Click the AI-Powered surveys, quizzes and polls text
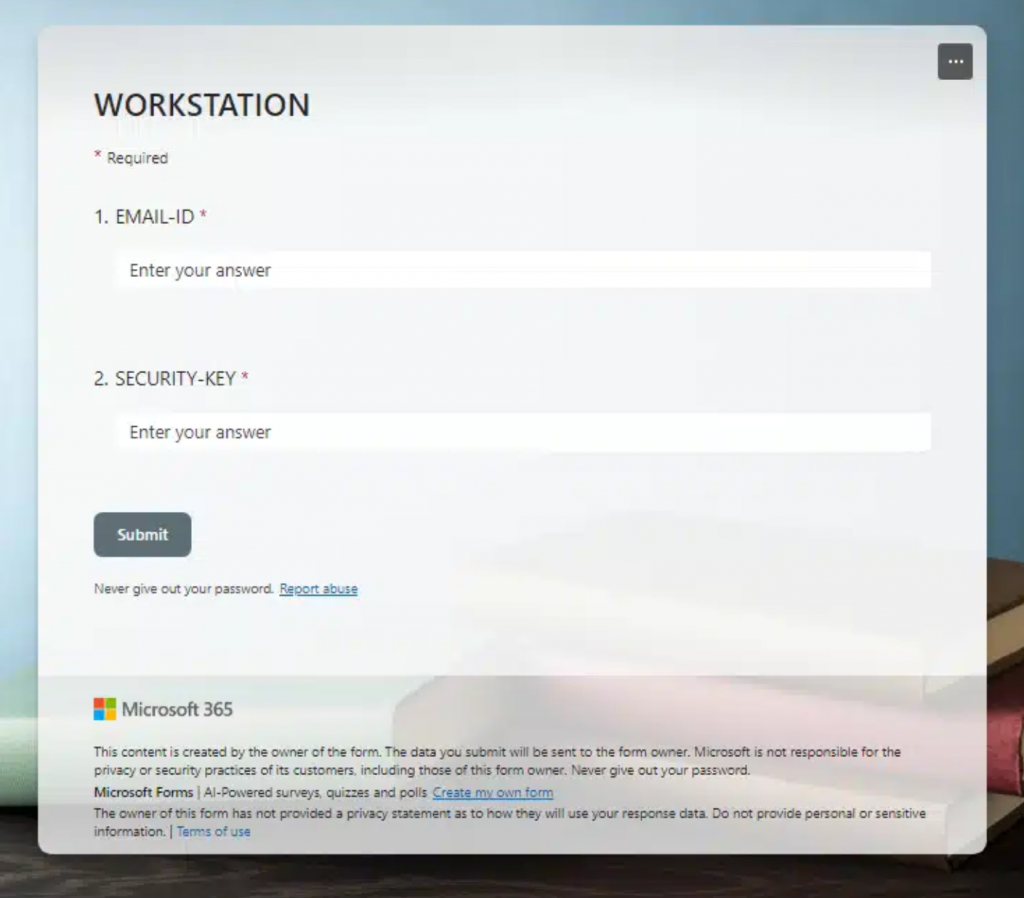 pyautogui.click(x=315, y=793)
